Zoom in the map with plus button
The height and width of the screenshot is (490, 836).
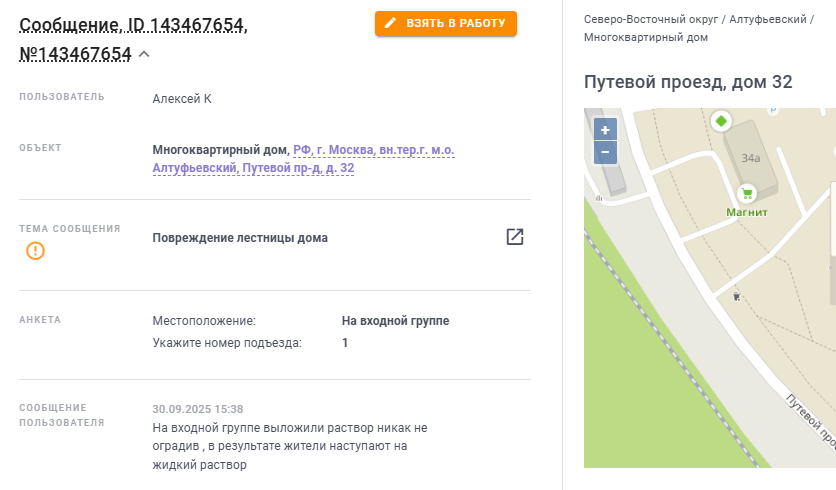pyautogui.click(x=605, y=130)
